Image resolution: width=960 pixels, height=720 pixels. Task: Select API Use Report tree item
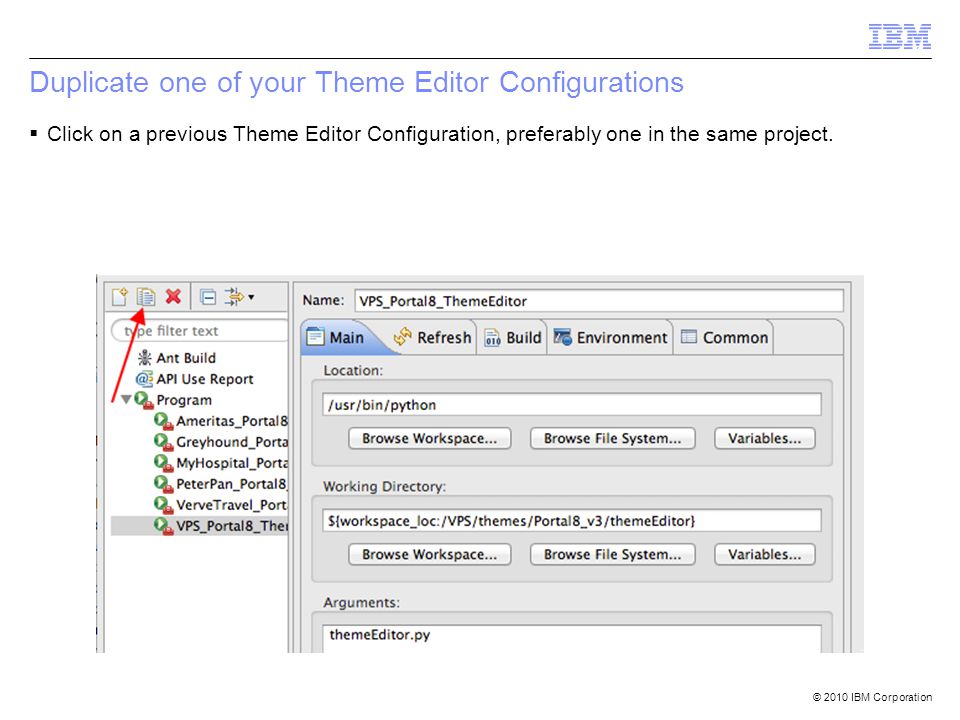(204, 379)
